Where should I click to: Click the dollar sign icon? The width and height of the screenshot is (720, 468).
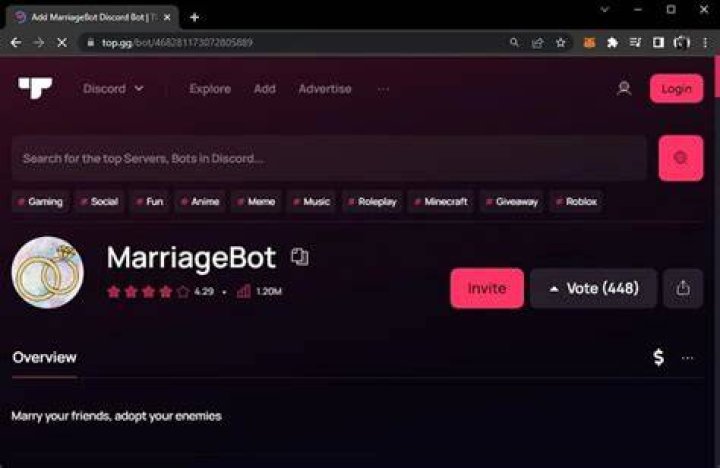tap(658, 357)
